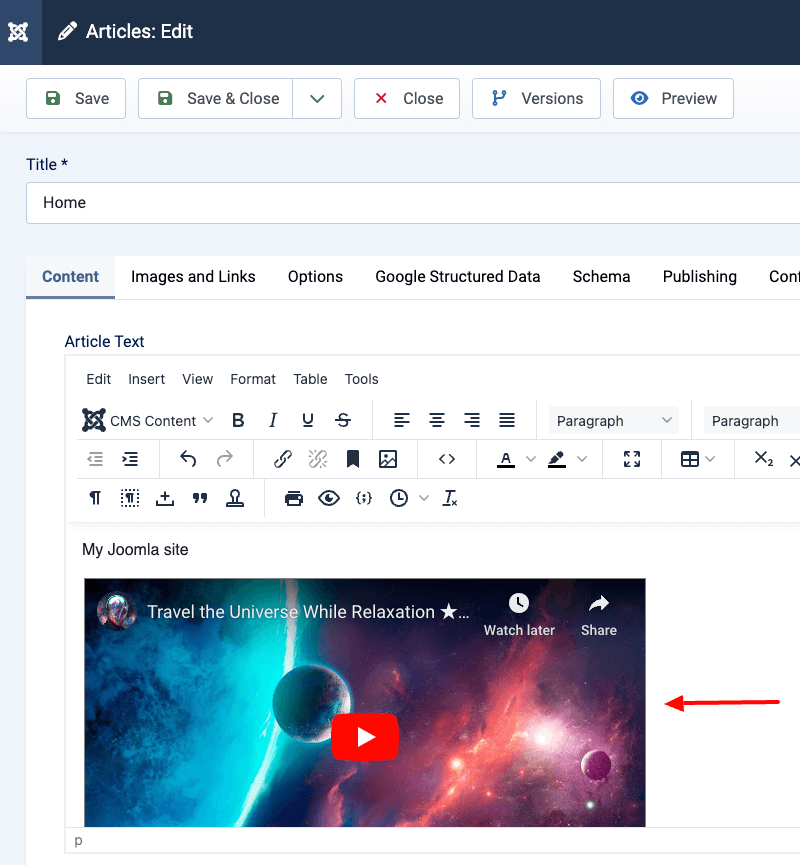Insert anchor bookmark icon
The image size is (800, 865).
353,459
